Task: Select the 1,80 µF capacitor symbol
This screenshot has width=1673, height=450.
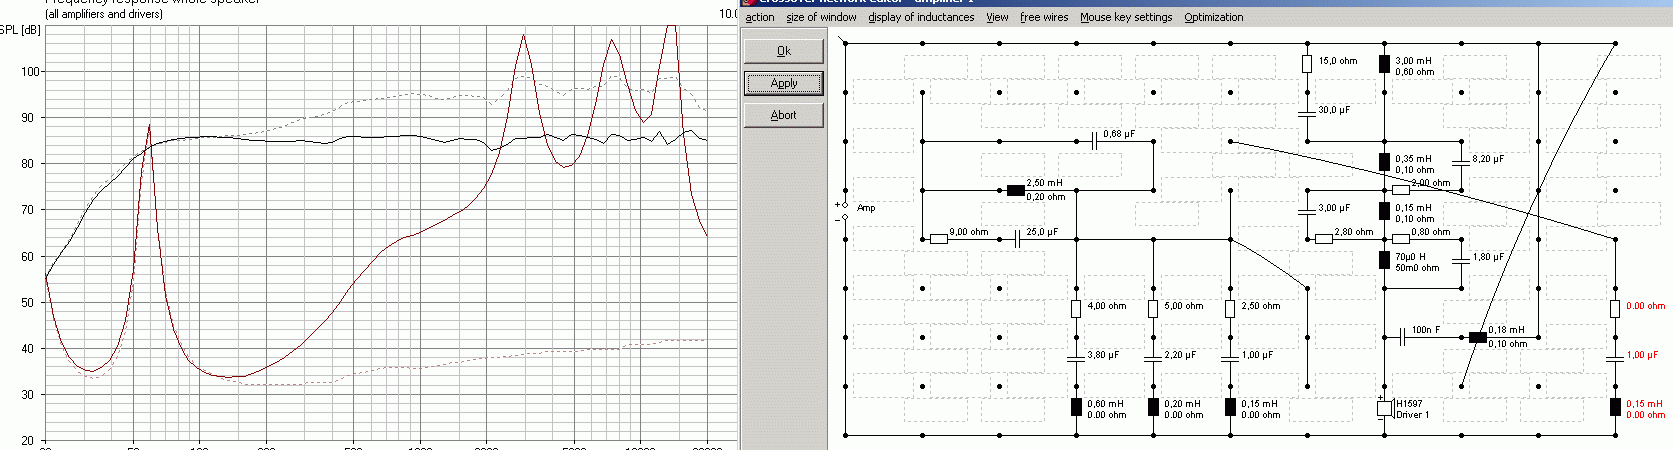Action: tap(1461, 260)
